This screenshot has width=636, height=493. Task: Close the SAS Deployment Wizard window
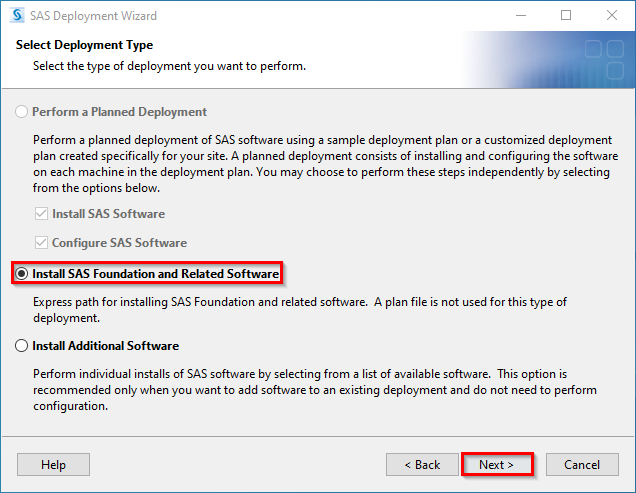point(612,15)
